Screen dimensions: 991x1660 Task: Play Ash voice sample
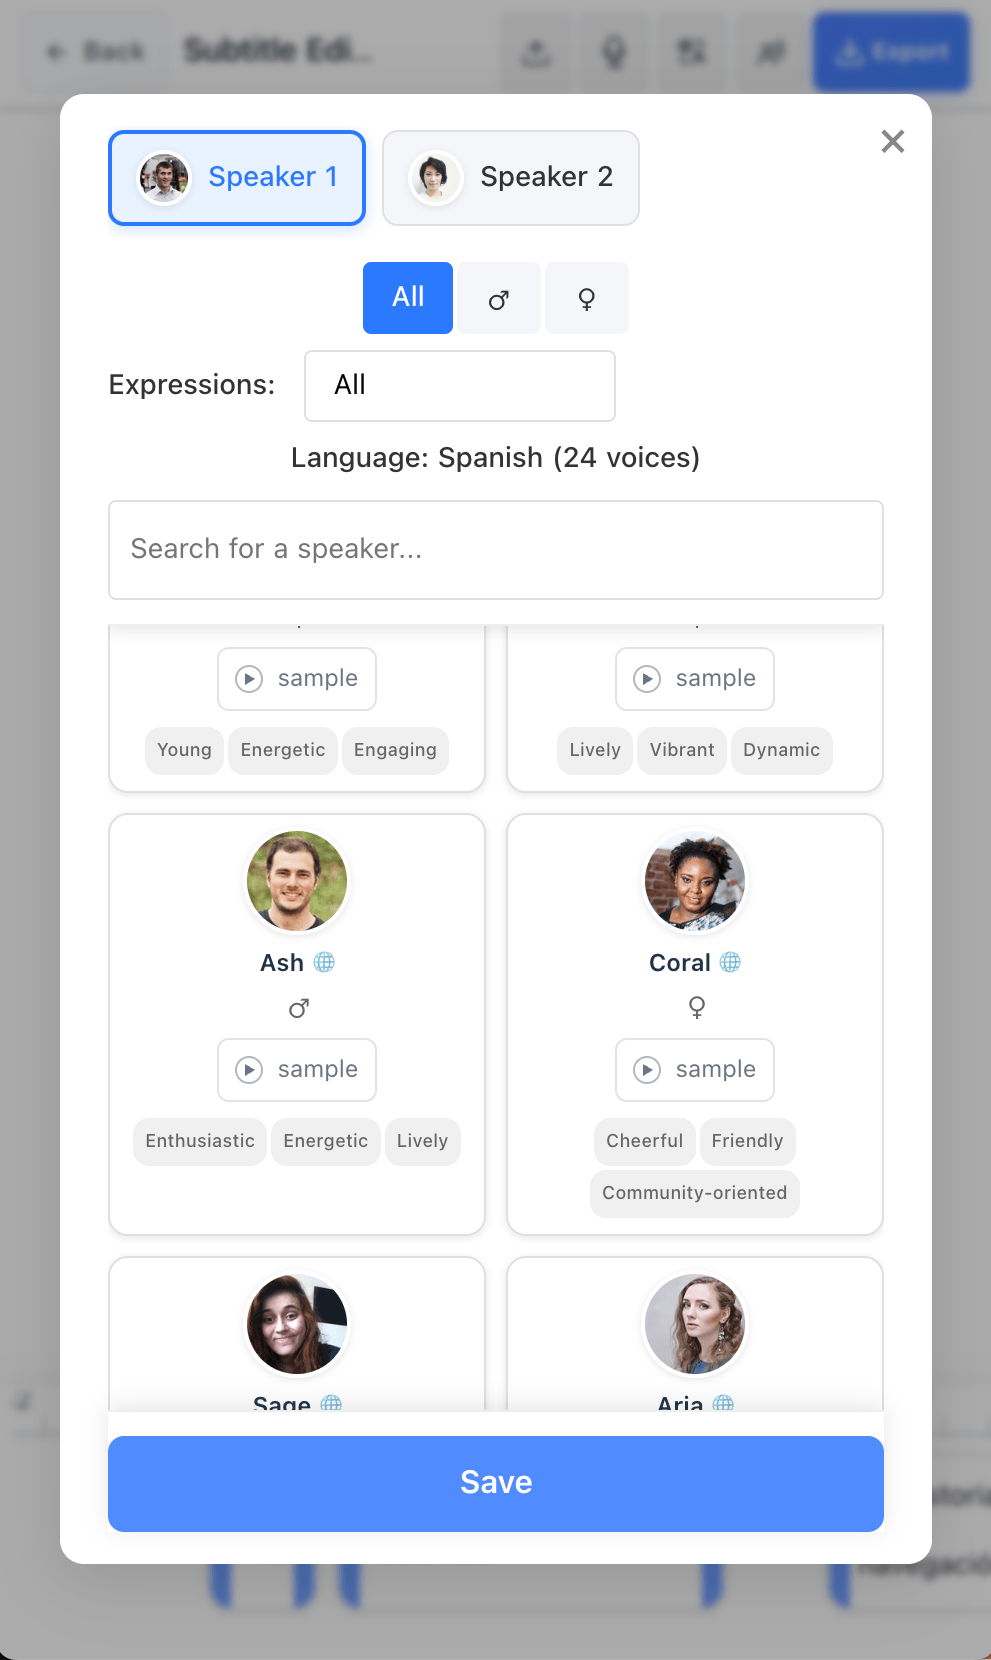[297, 1070]
